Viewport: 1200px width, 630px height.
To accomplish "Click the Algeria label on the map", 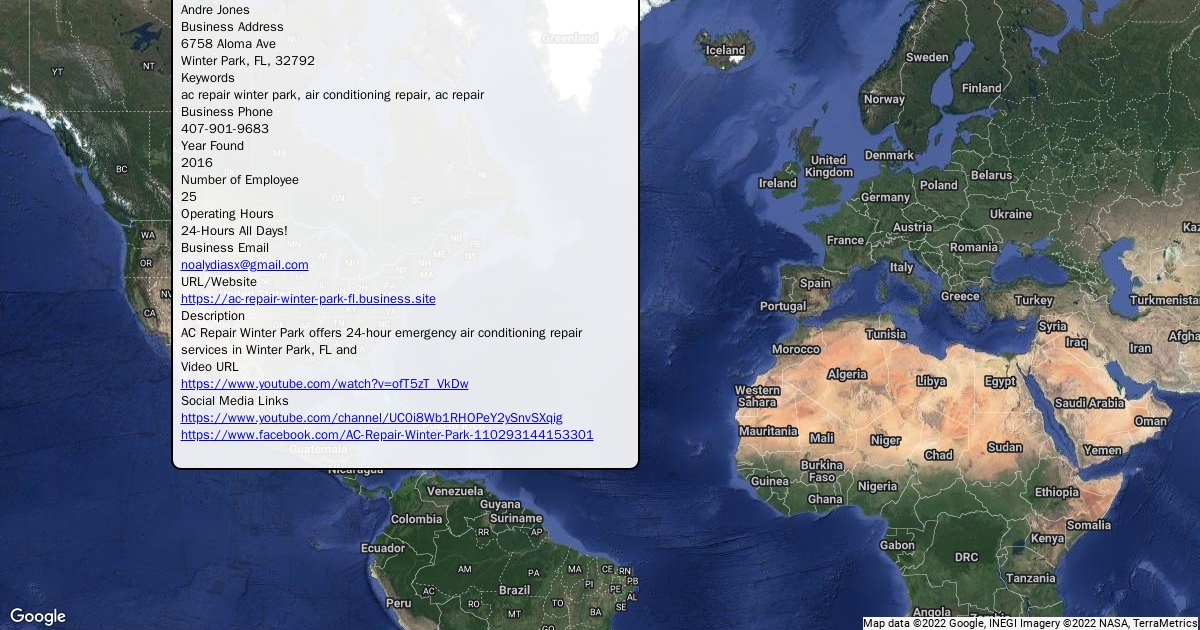I will tap(848, 374).
